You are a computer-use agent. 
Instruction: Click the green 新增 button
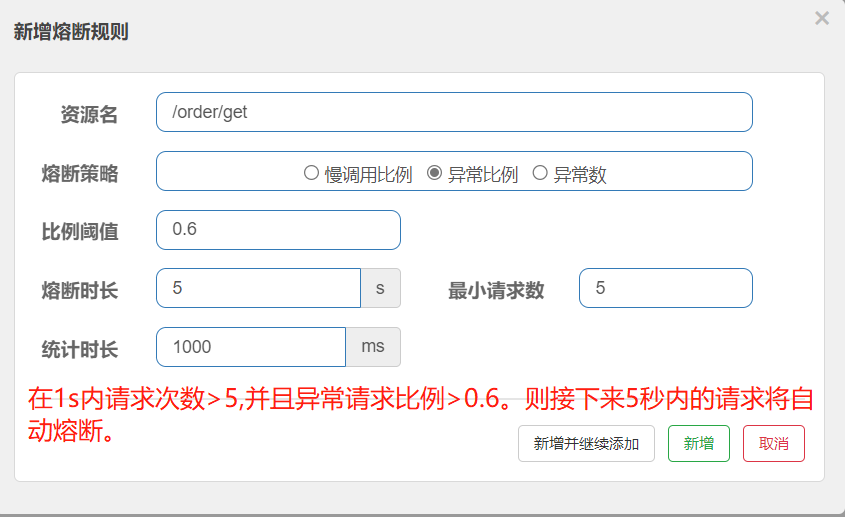[x=698, y=443]
